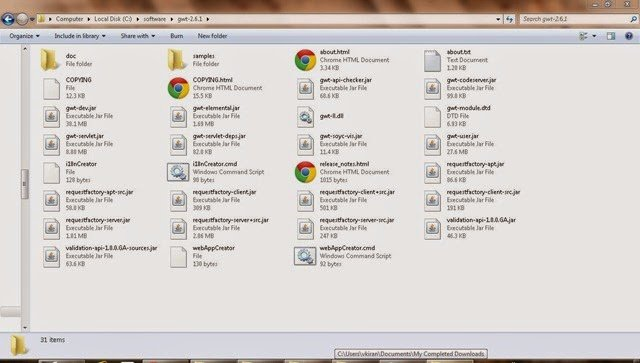The width and height of the screenshot is (640, 363).
Task: Select the webAppCreator.cmd script icon
Action: 305,256
